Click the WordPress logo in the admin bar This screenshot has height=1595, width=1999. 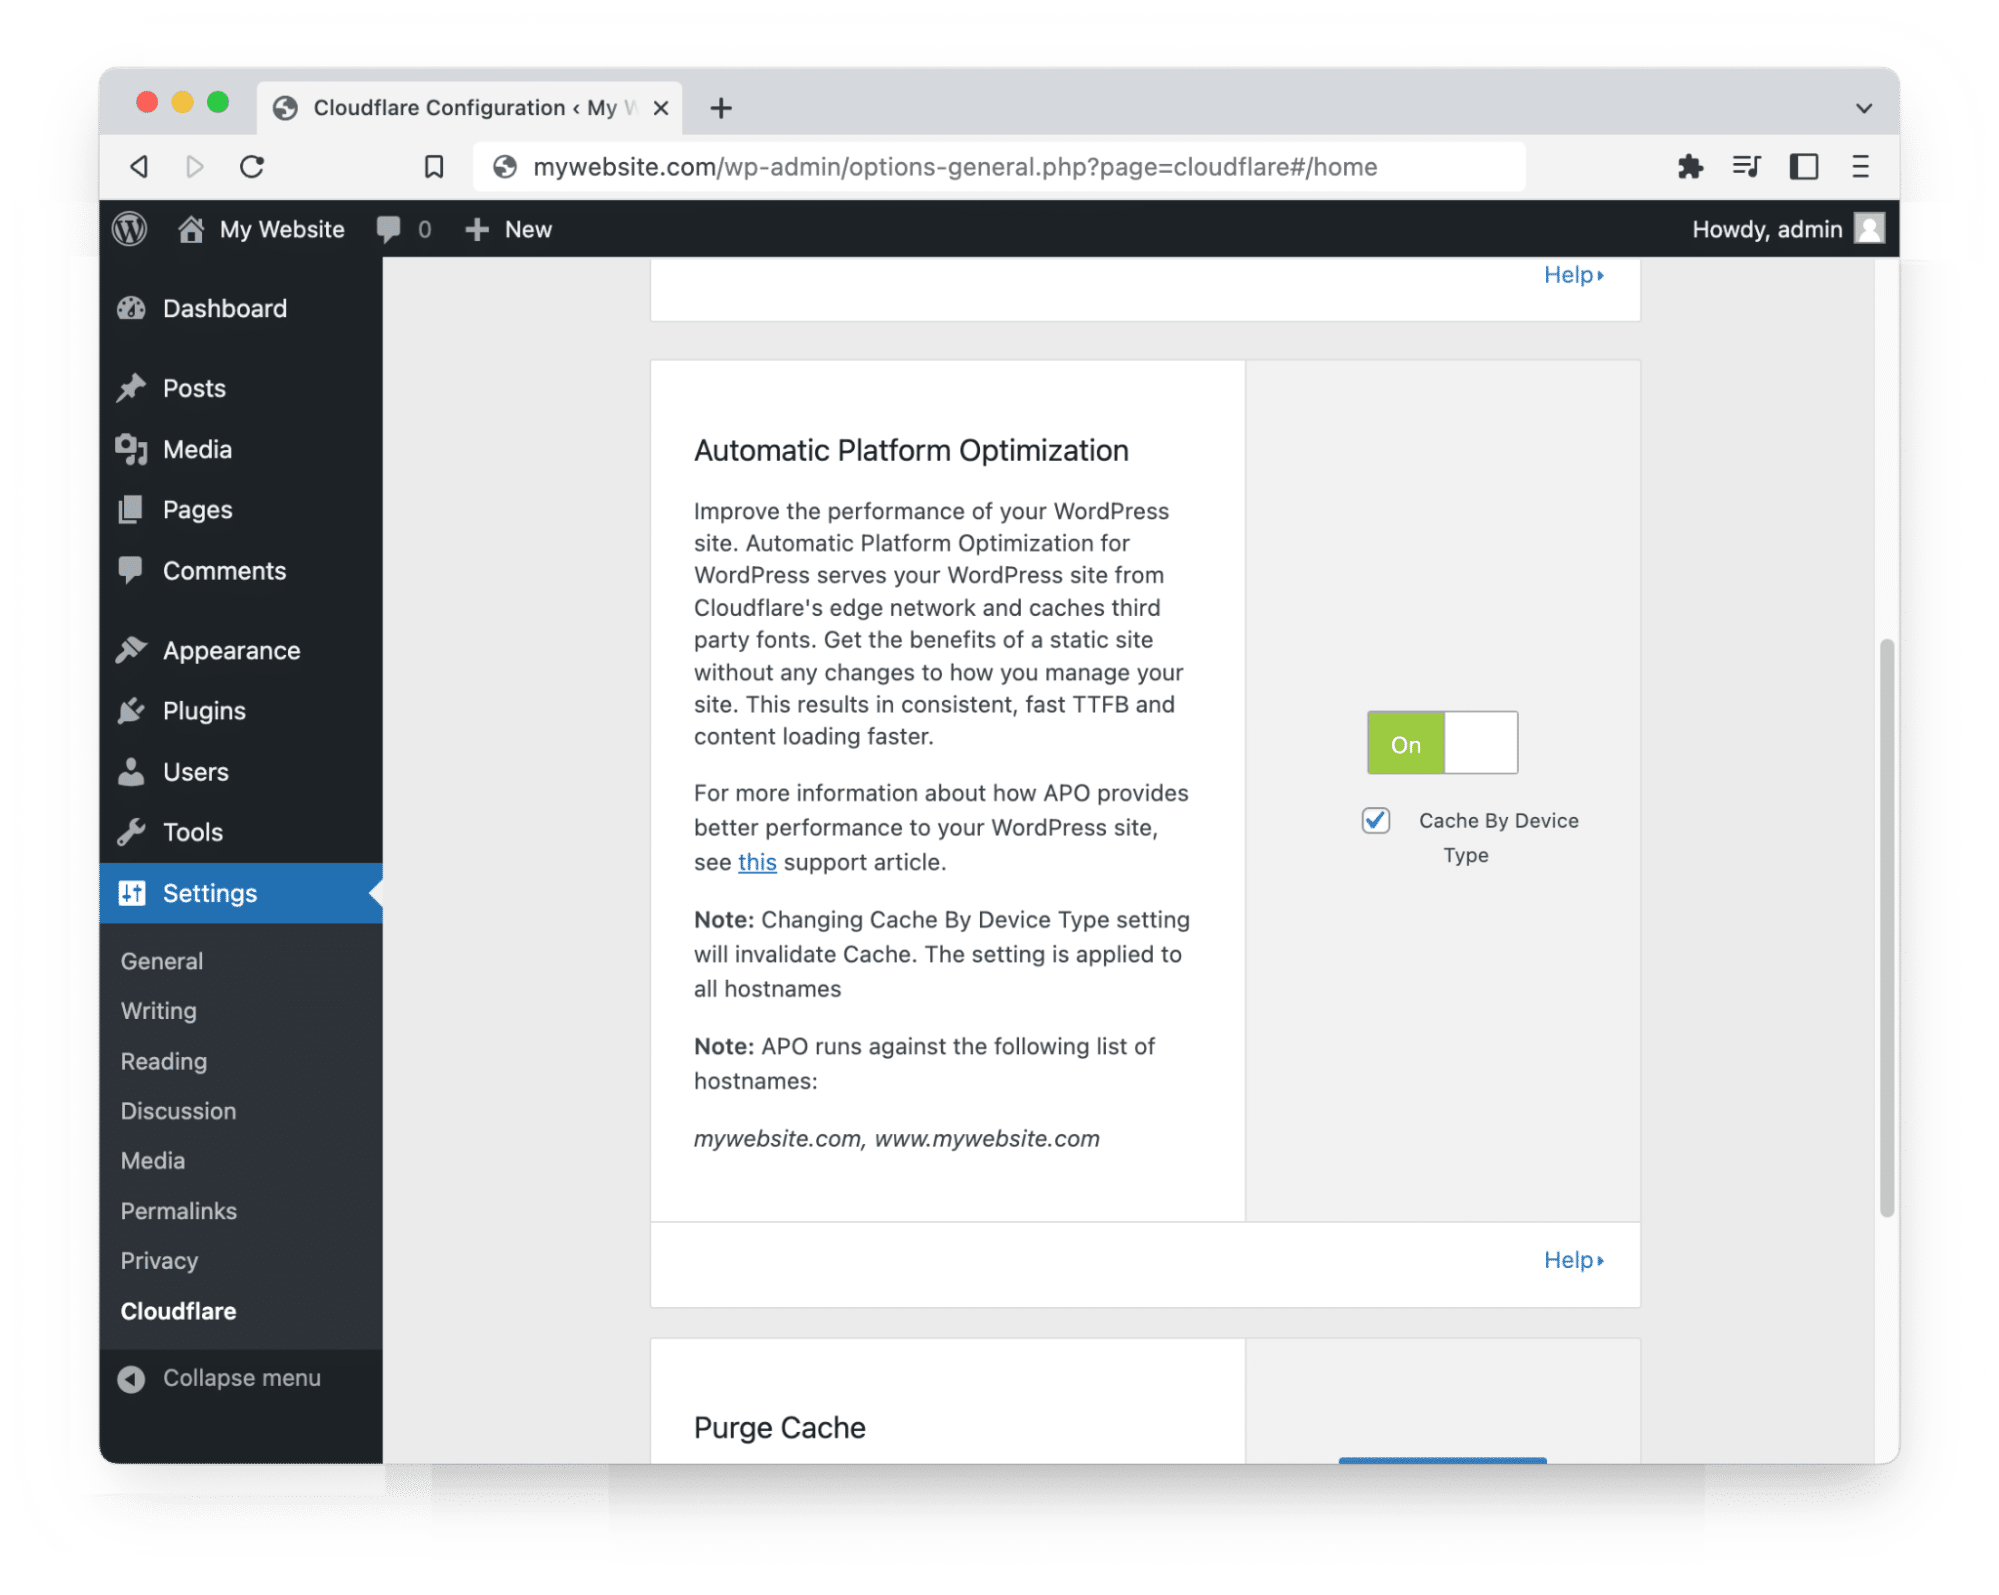click(x=129, y=229)
